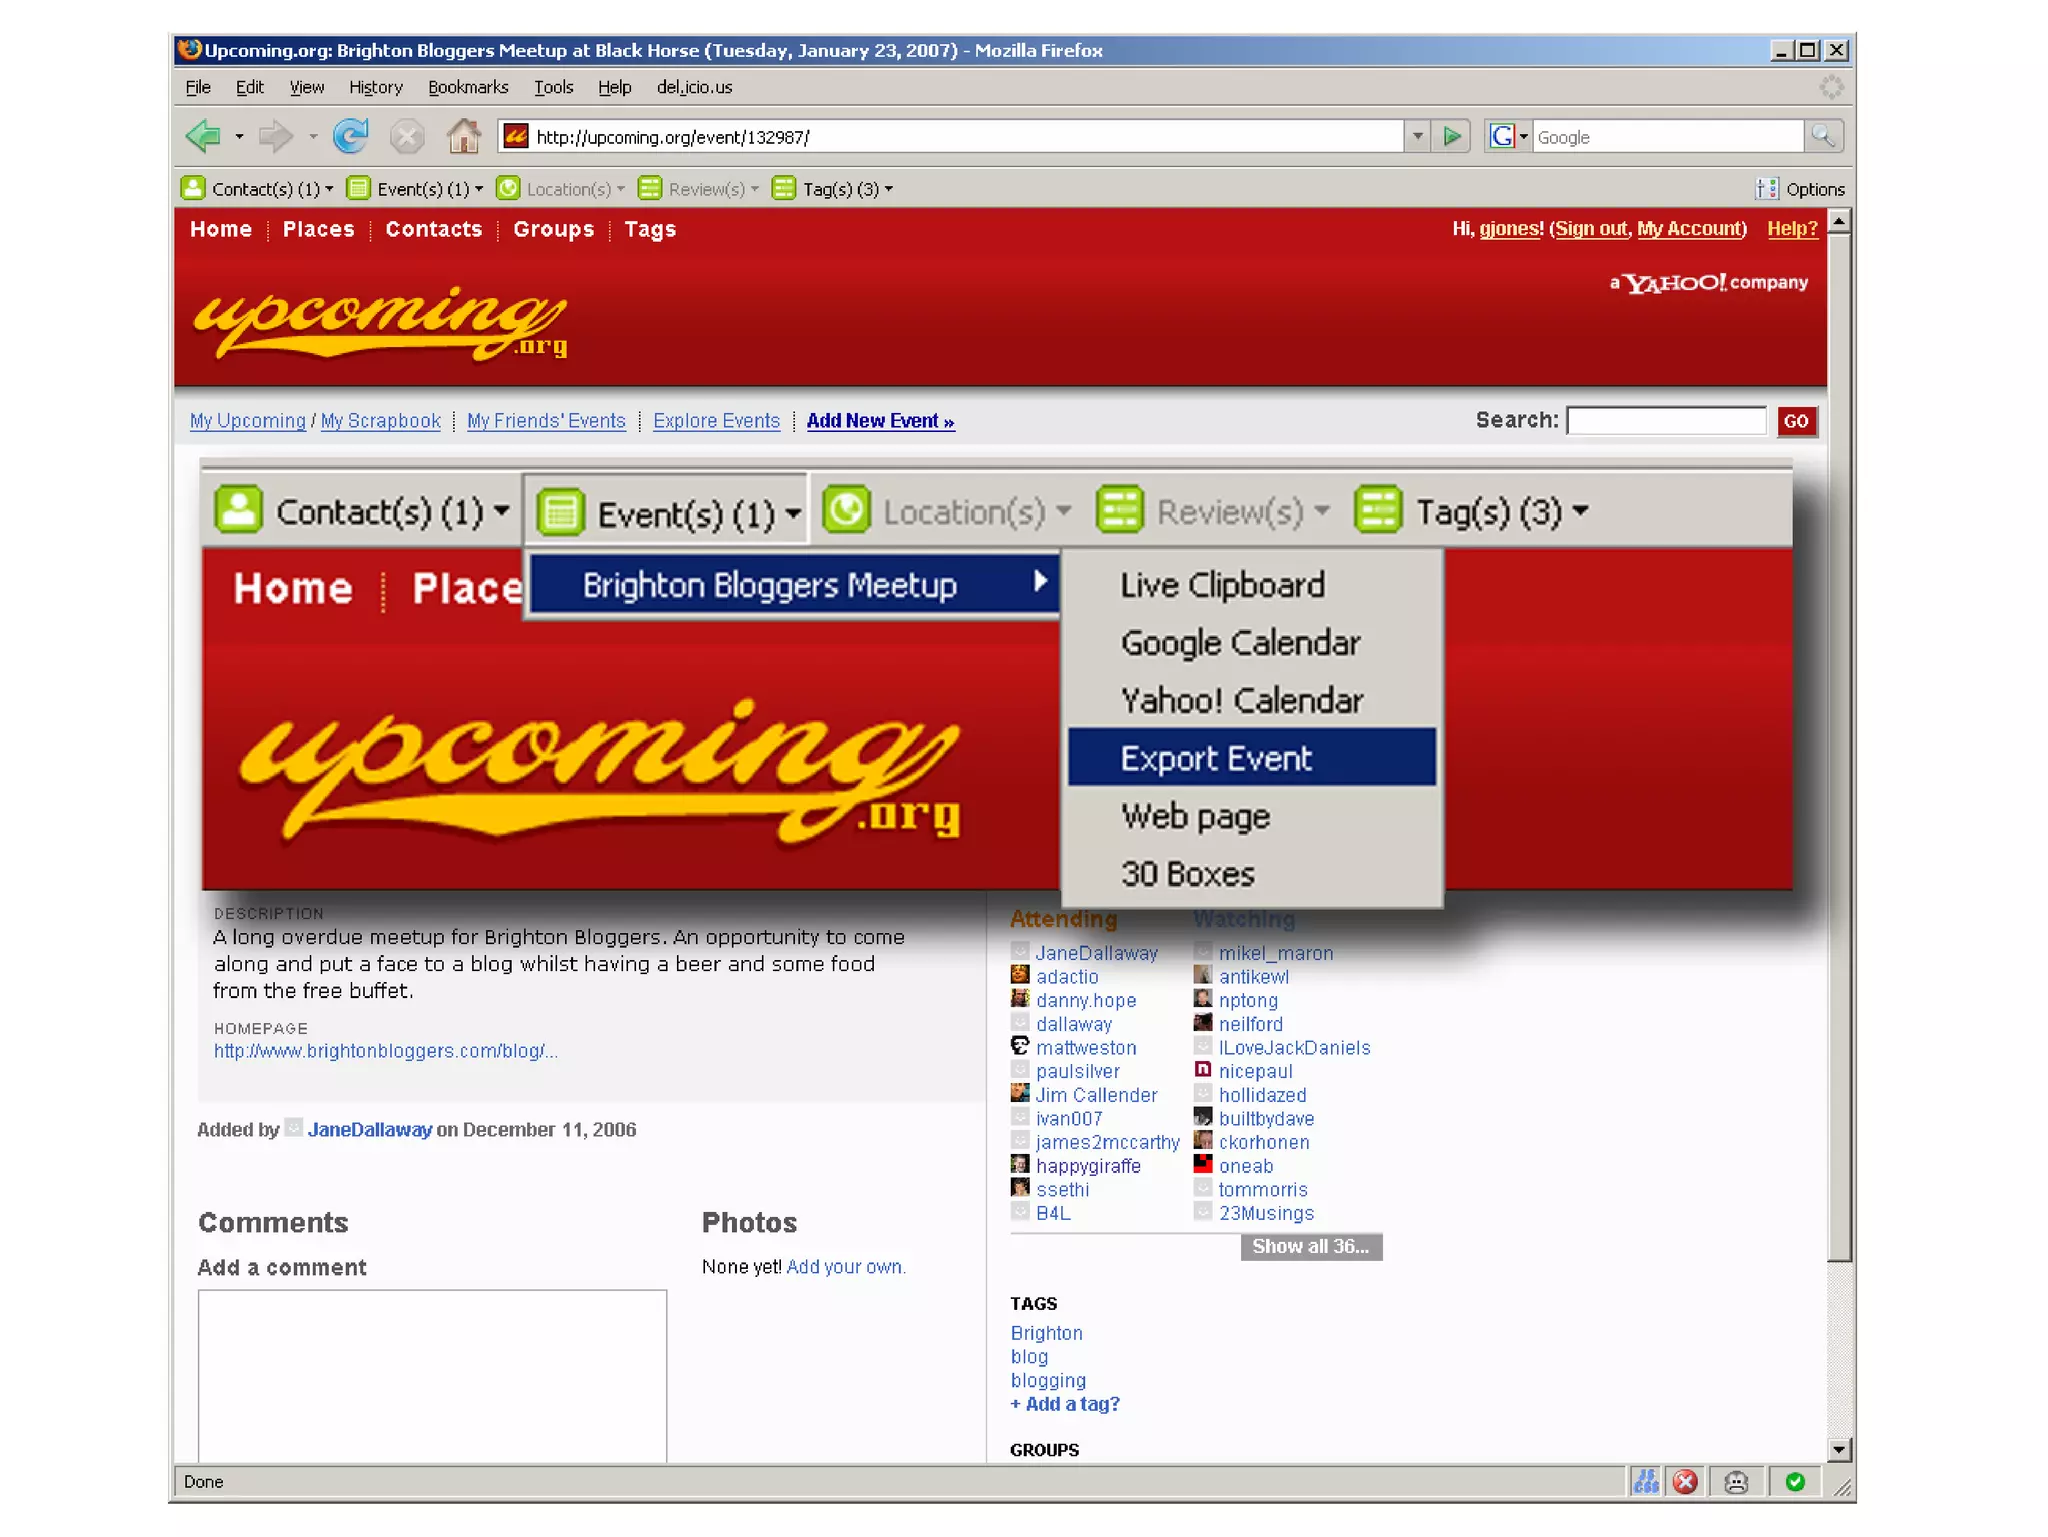The image size is (2048, 1537).
Task: Expand the small Event(s) (1) toolbar dropdown arrow
Action: pos(479,188)
